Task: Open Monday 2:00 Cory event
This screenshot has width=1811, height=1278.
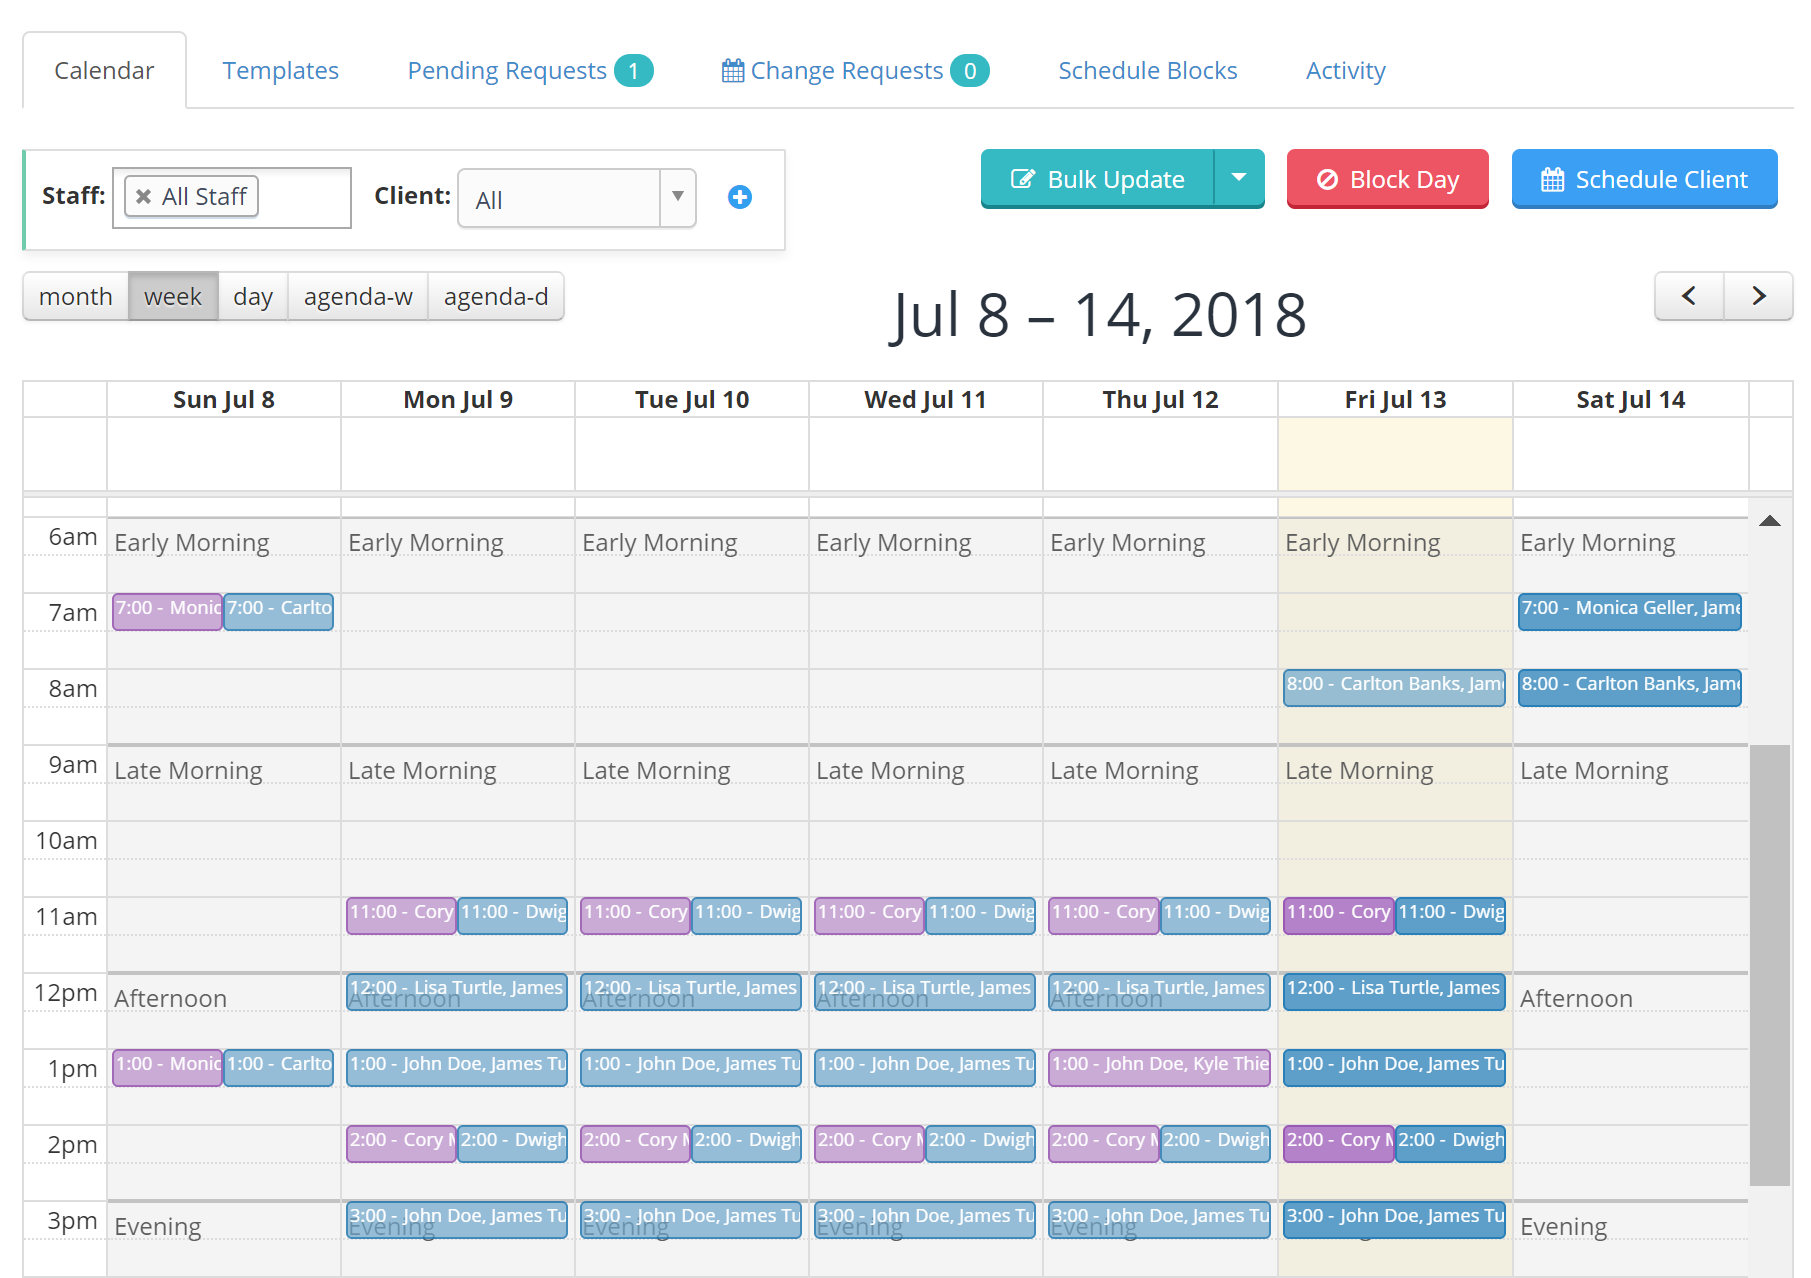Action: [x=401, y=1143]
